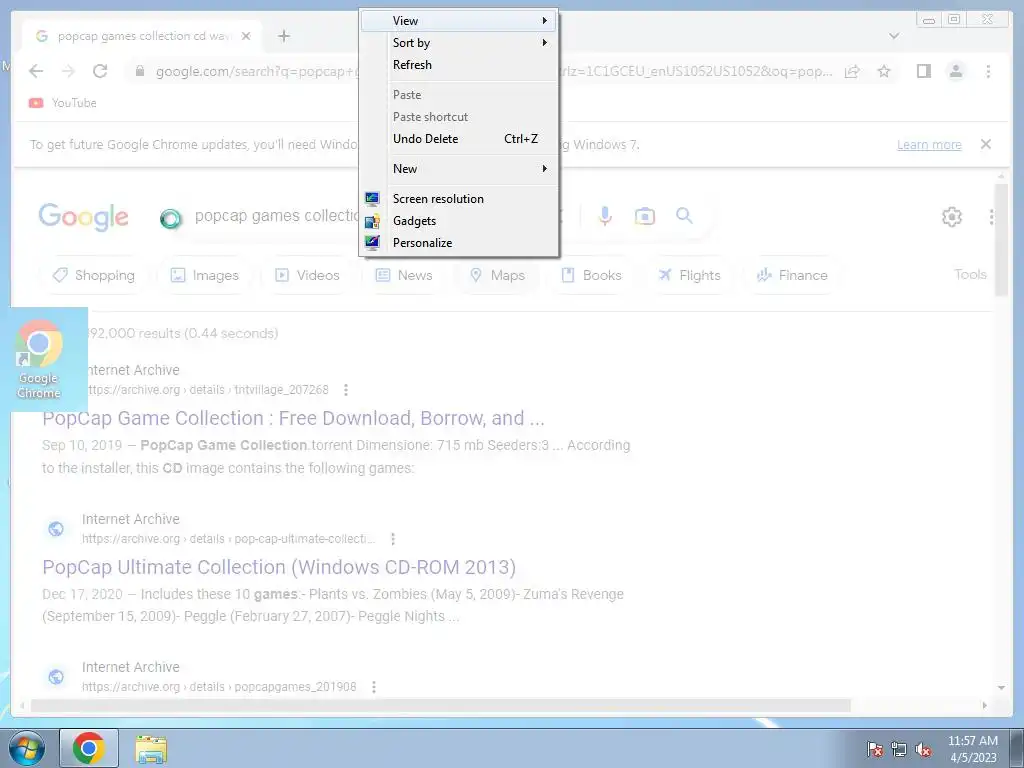
Task: Open the Sort by submenu
Action: coord(458,43)
